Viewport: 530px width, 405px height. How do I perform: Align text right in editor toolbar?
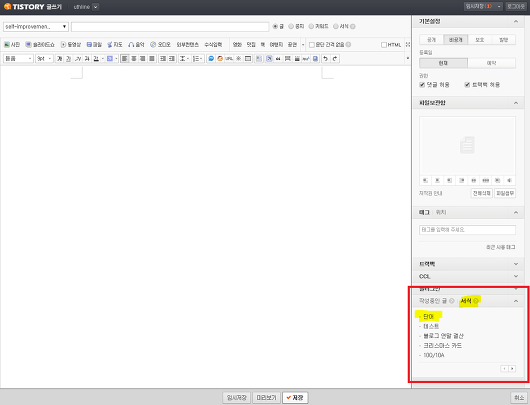pyautogui.click(x=143, y=59)
